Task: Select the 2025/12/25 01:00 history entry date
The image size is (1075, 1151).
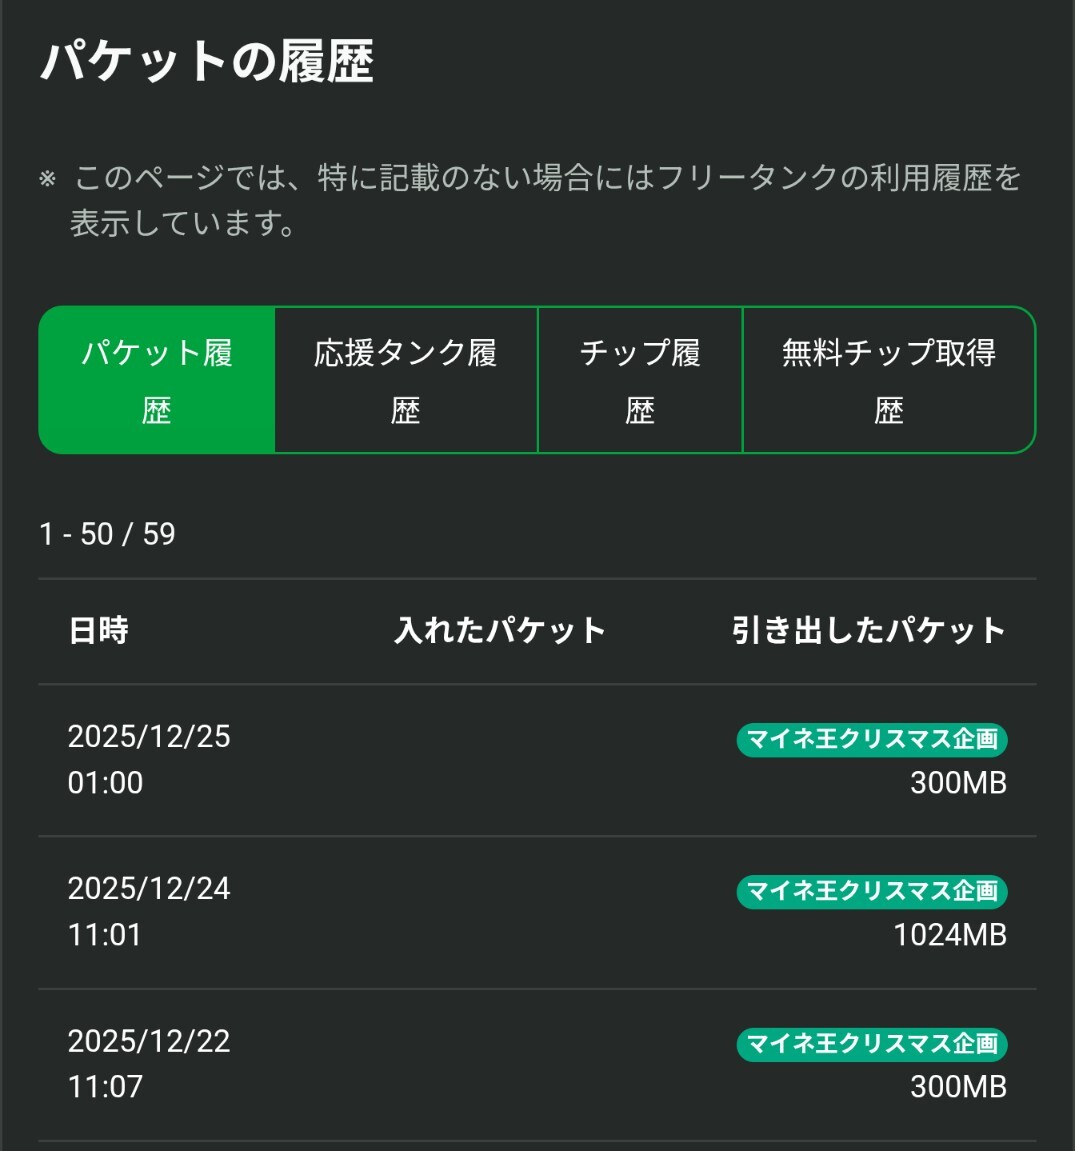Action: [x=149, y=759]
